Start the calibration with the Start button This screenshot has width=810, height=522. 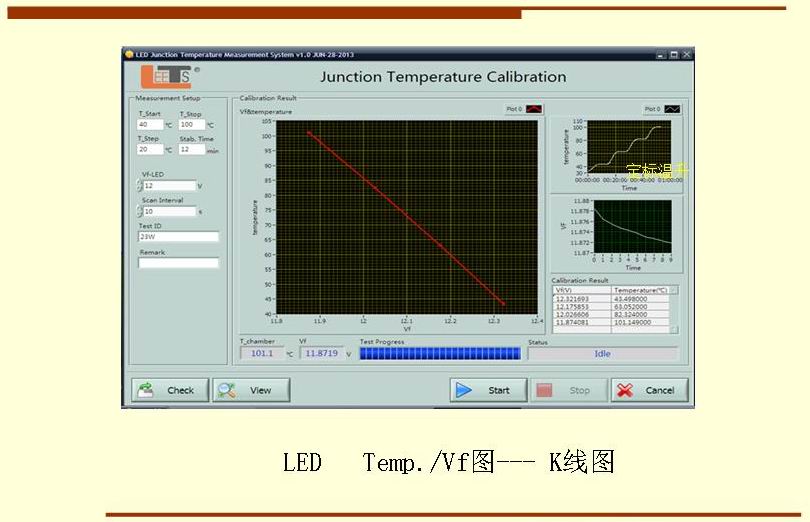(488, 390)
